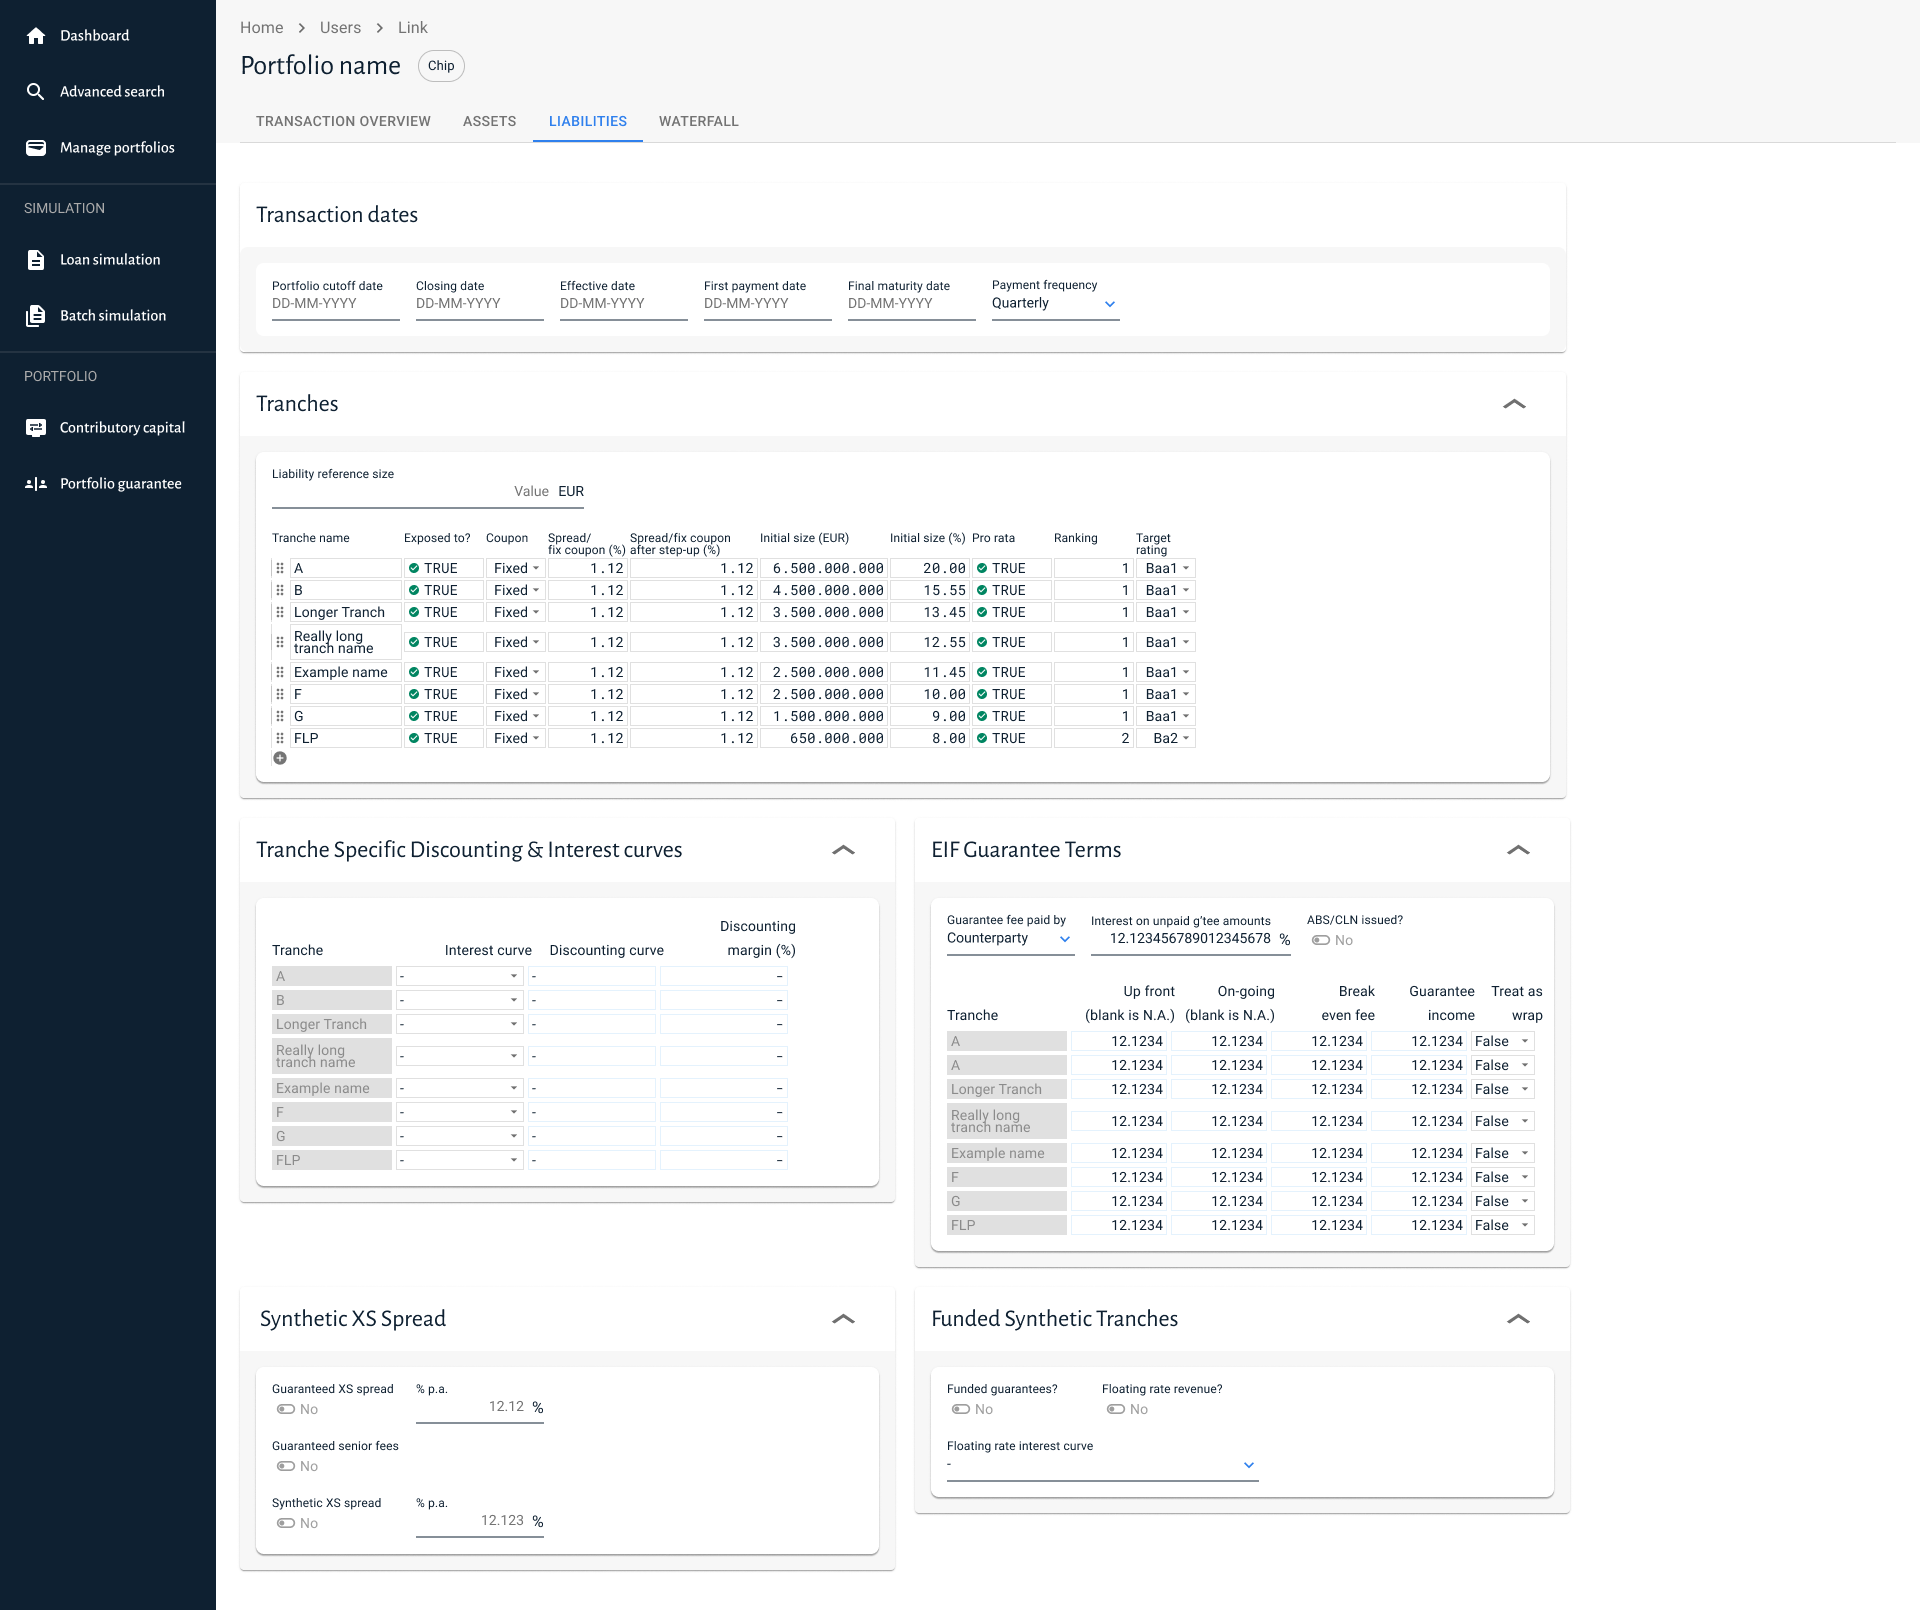The image size is (1920, 1610).
Task: Select the Liabilities tab
Action: coord(588,121)
